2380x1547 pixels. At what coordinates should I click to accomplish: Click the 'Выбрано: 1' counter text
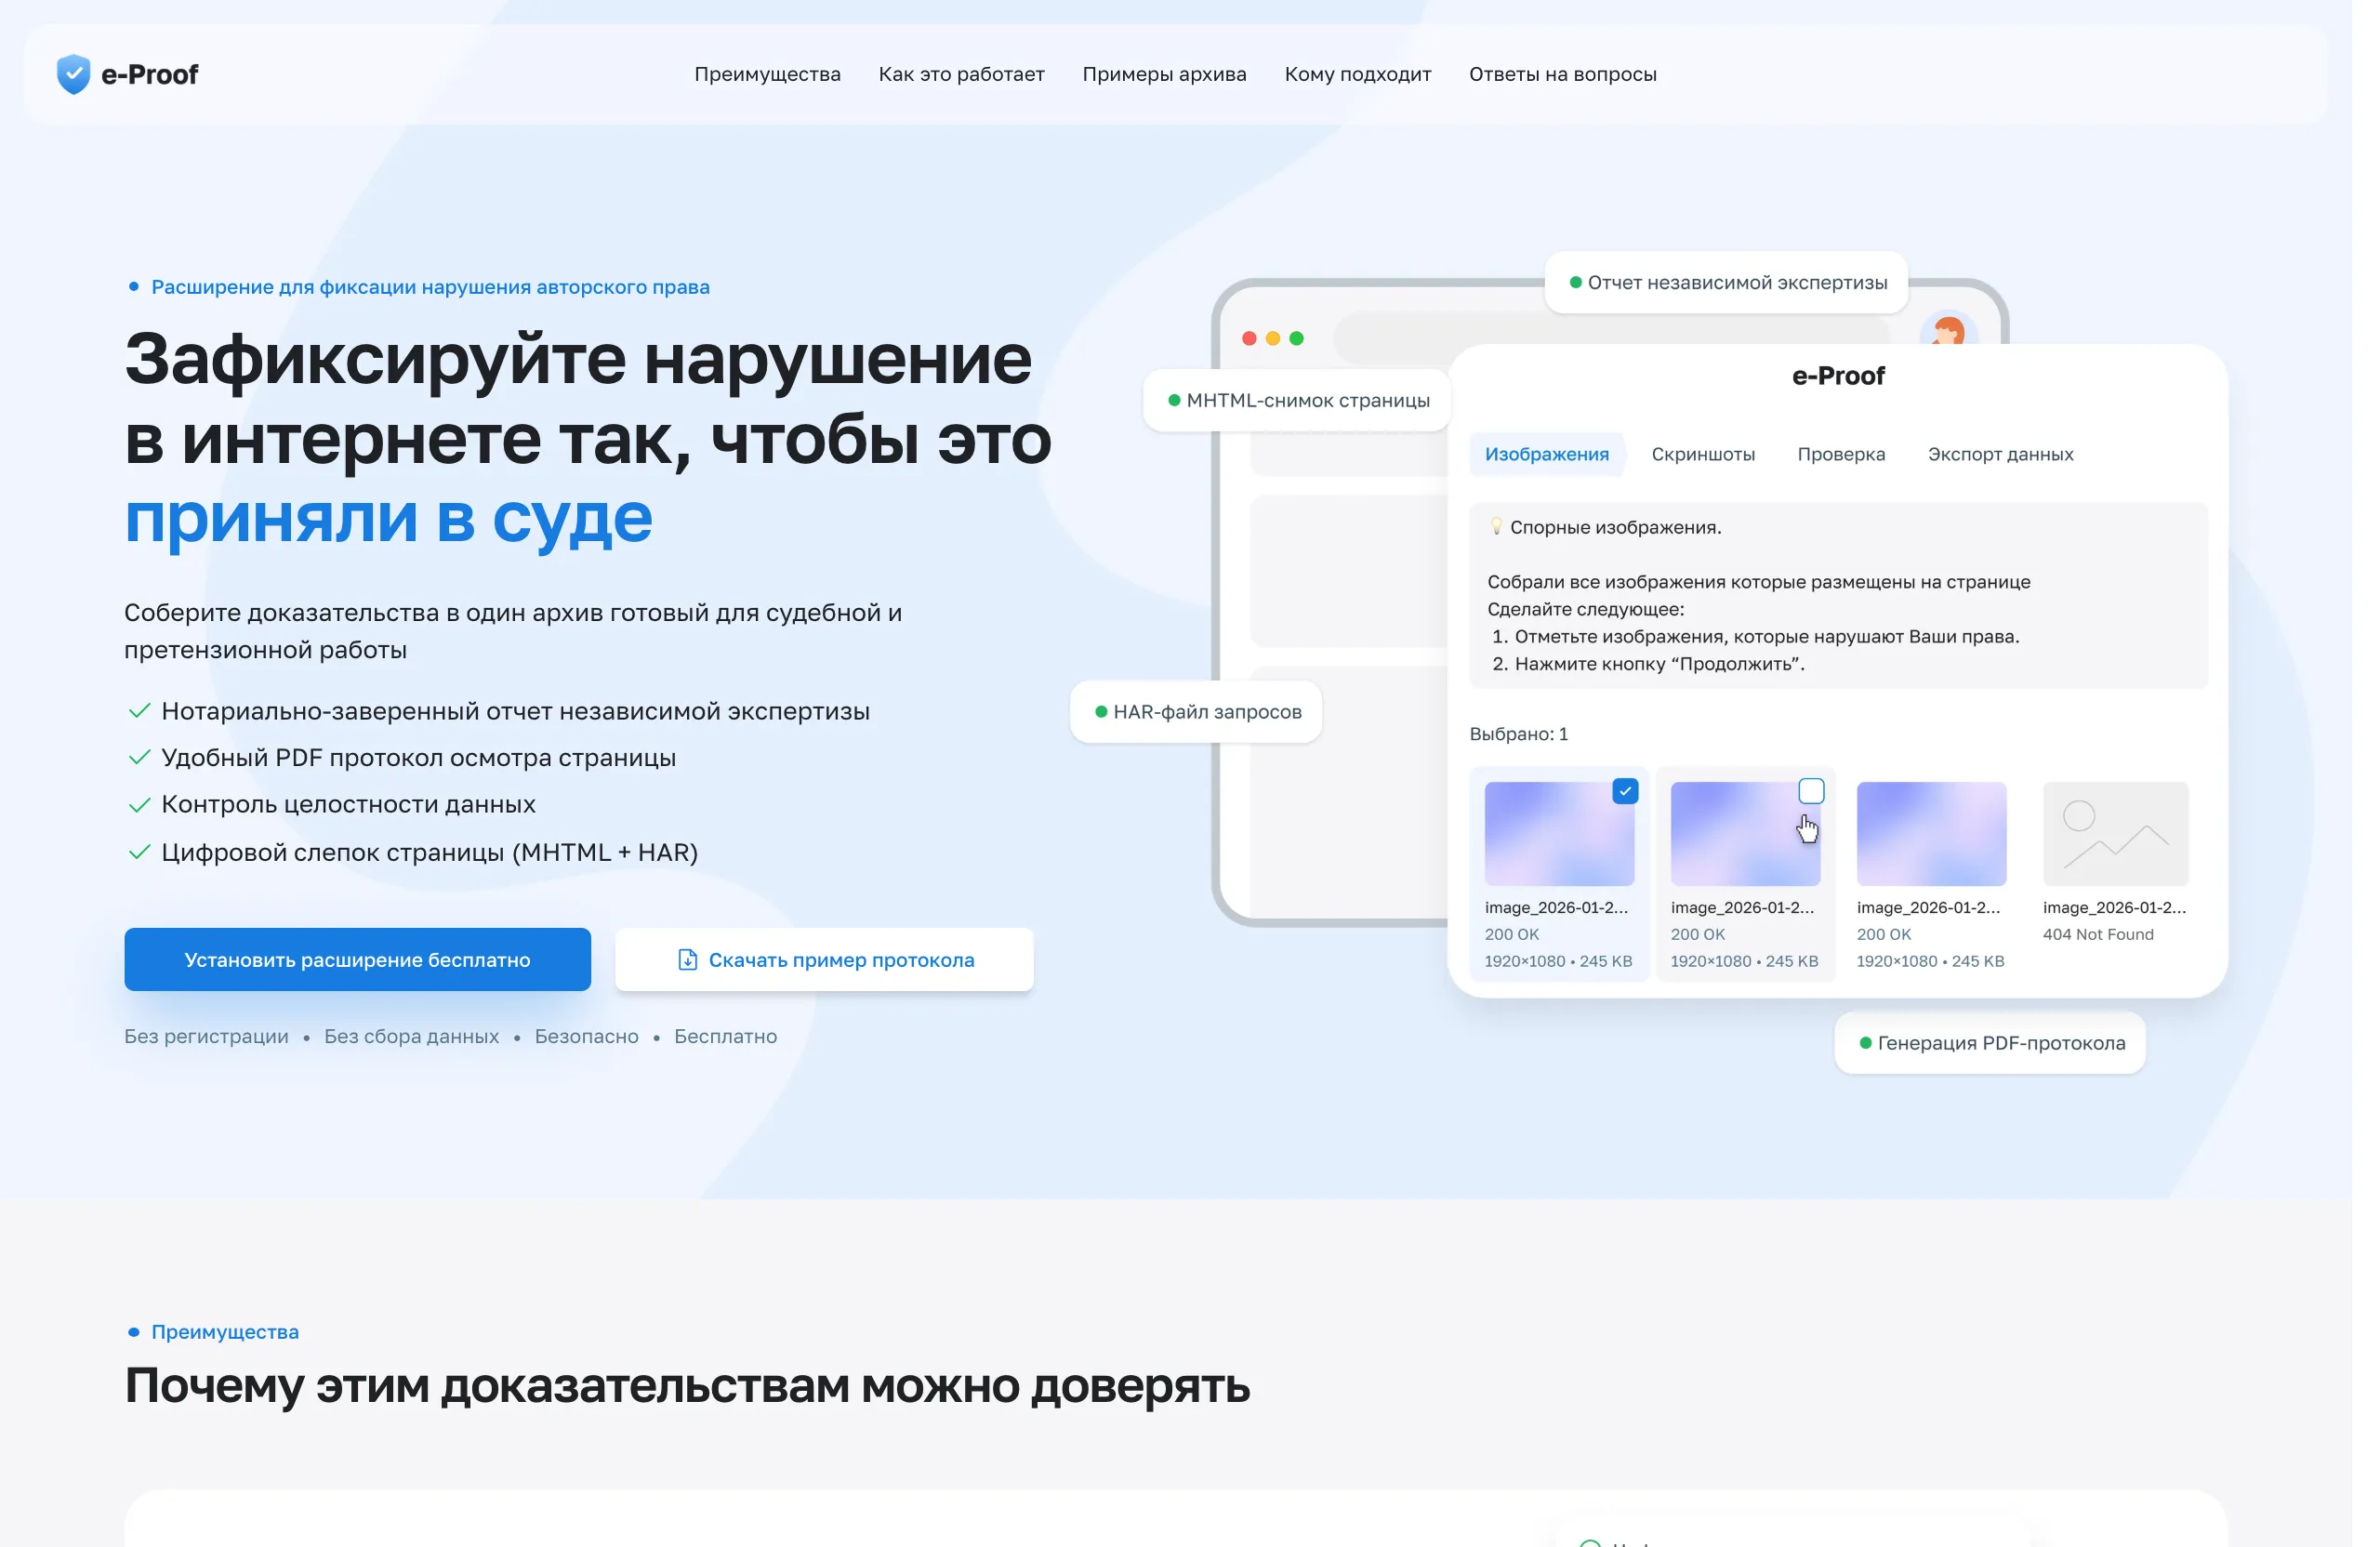1518,734
